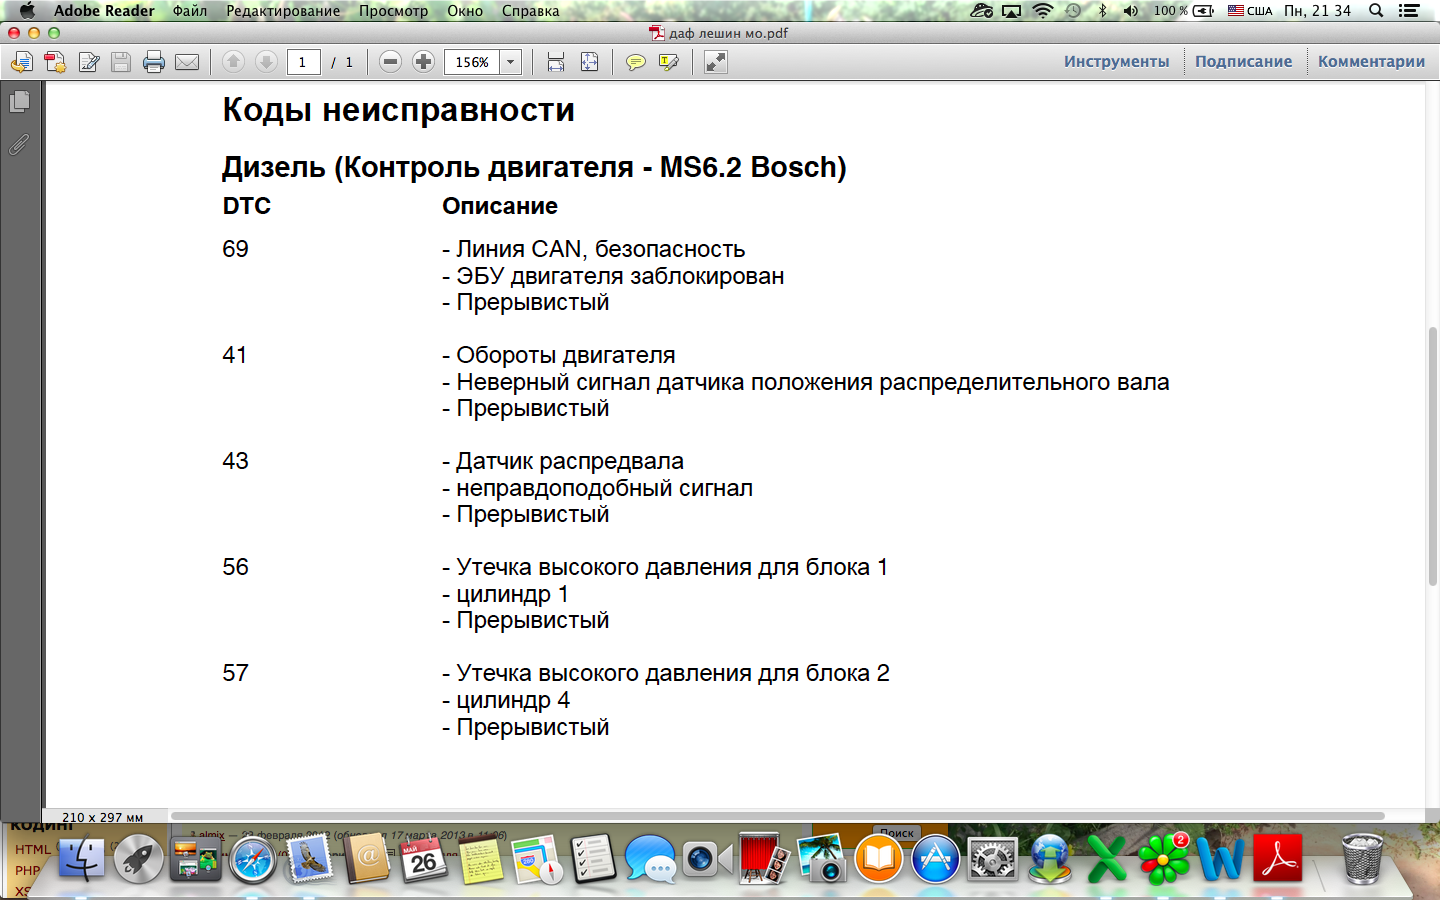This screenshot has height=900, width=1440.
Task: Open the Adobe Reader application menu
Action: 104,11
